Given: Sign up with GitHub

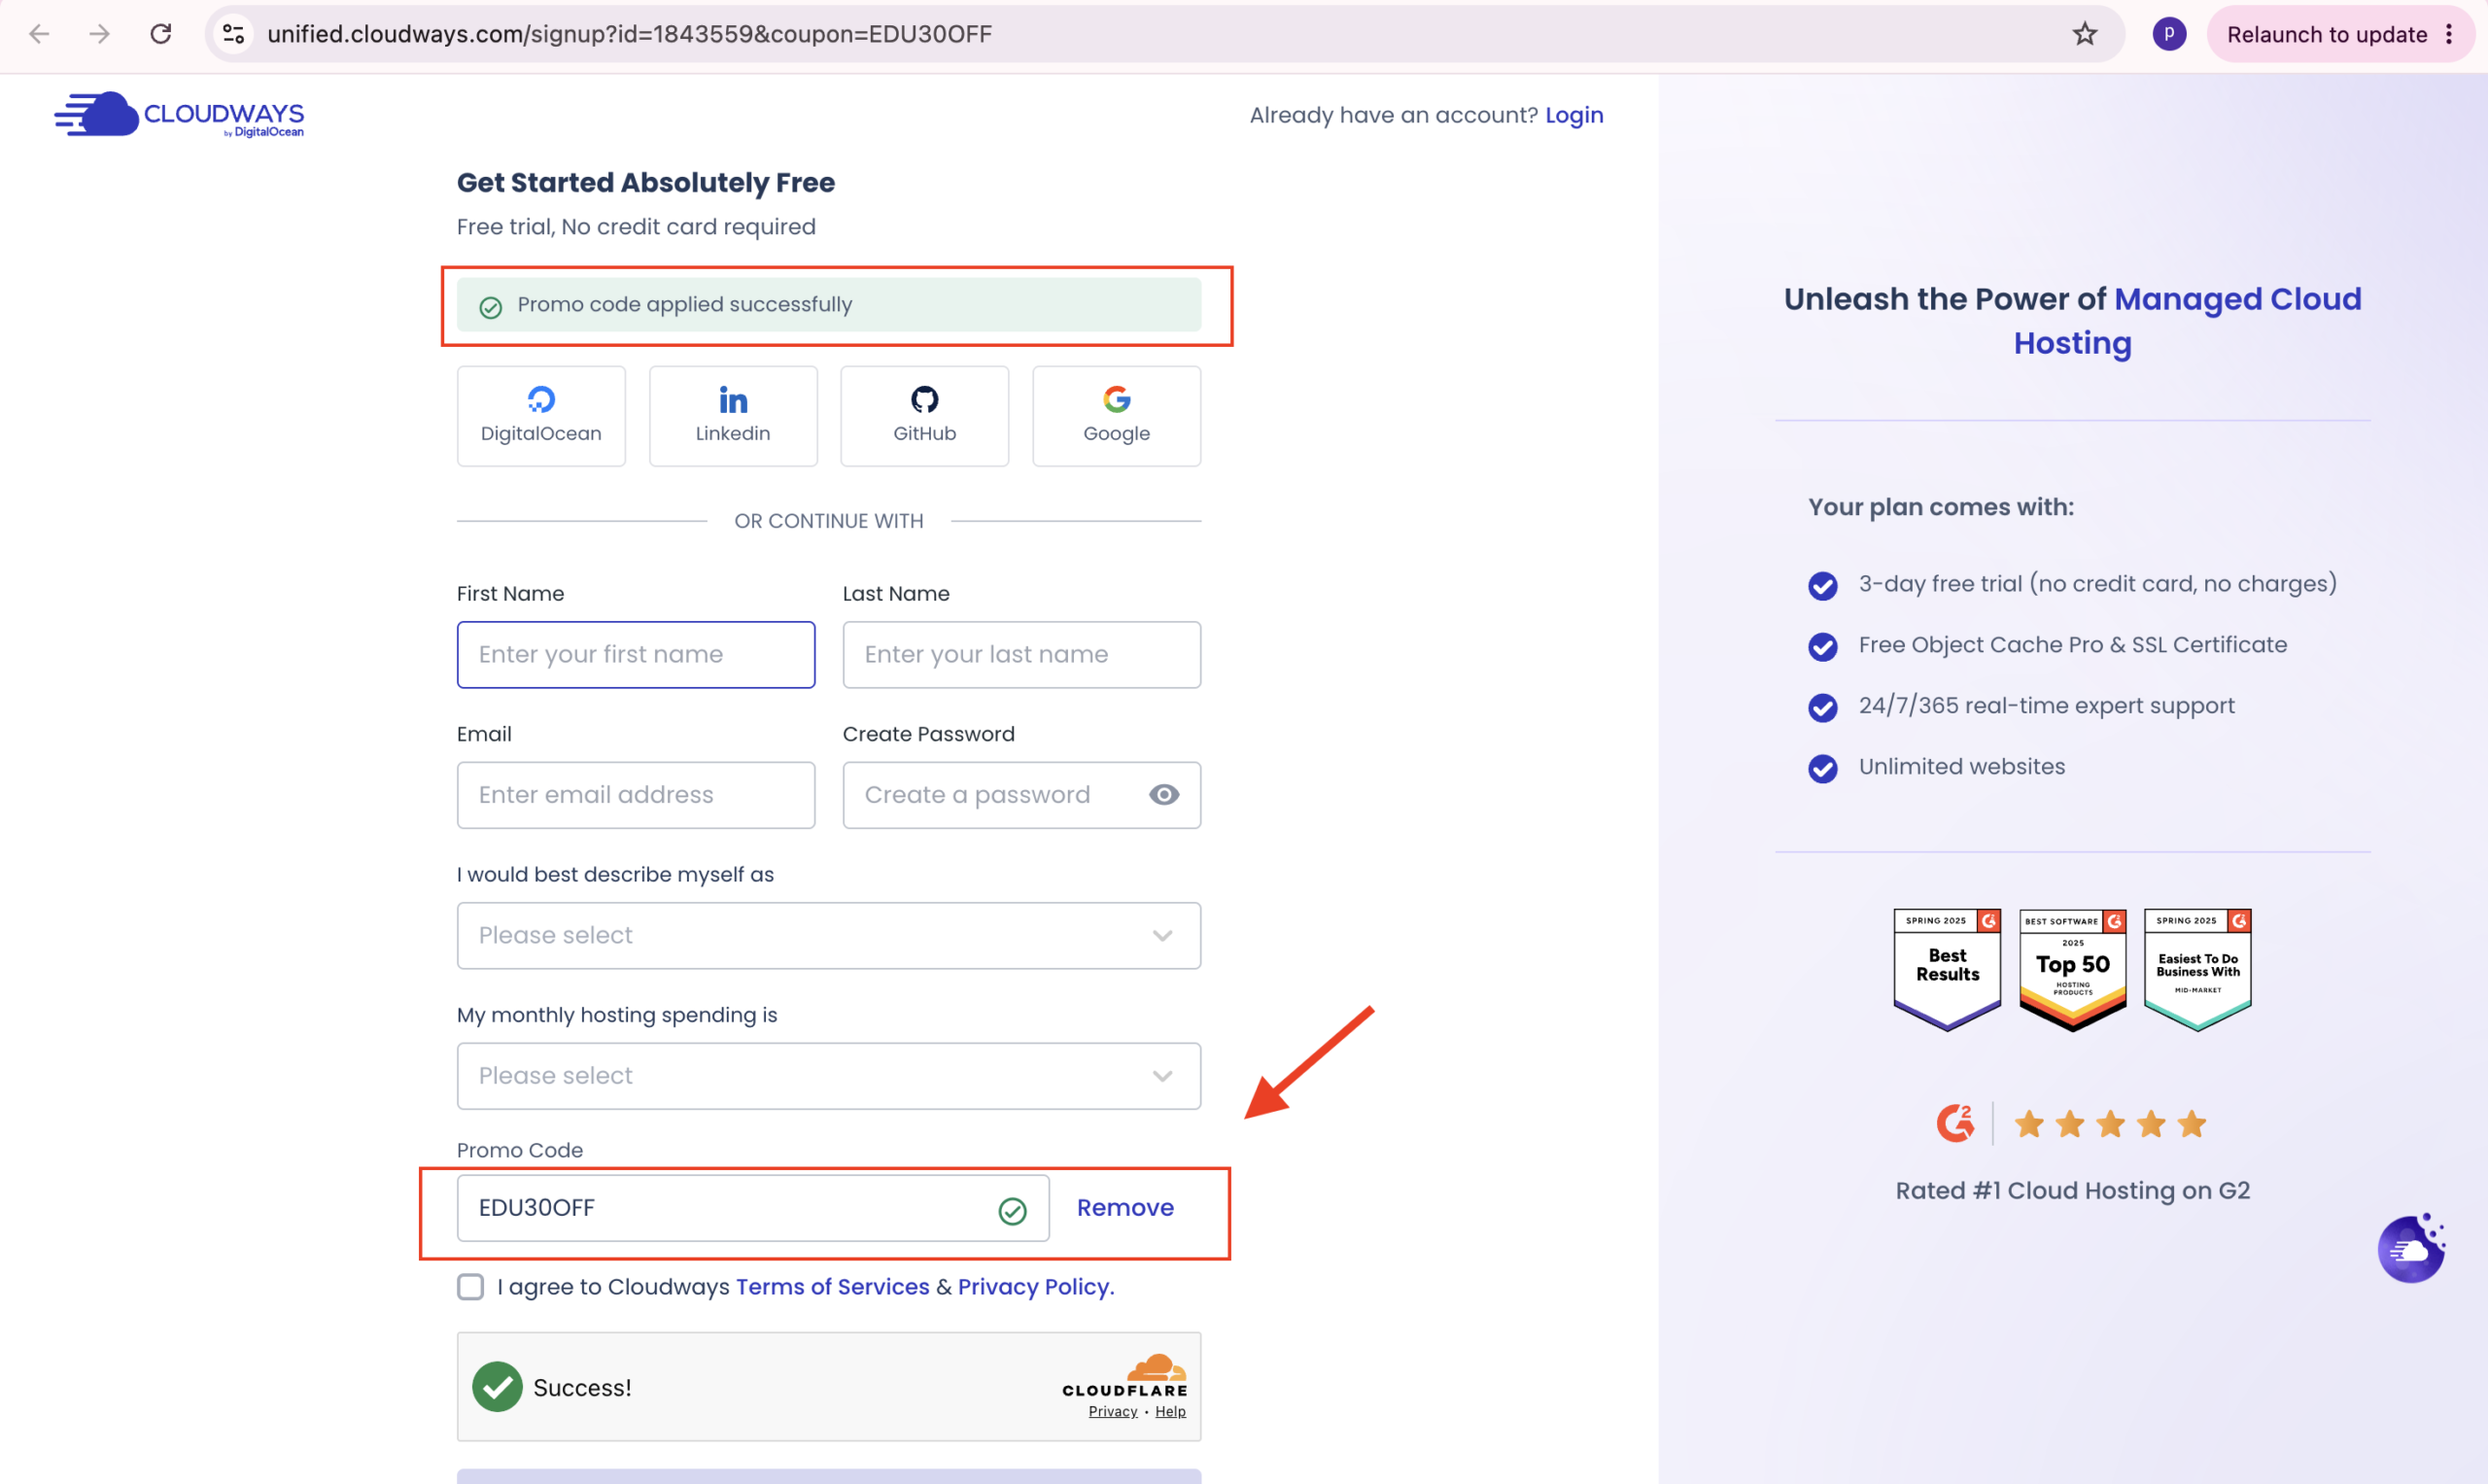Looking at the screenshot, I should [925, 415].
